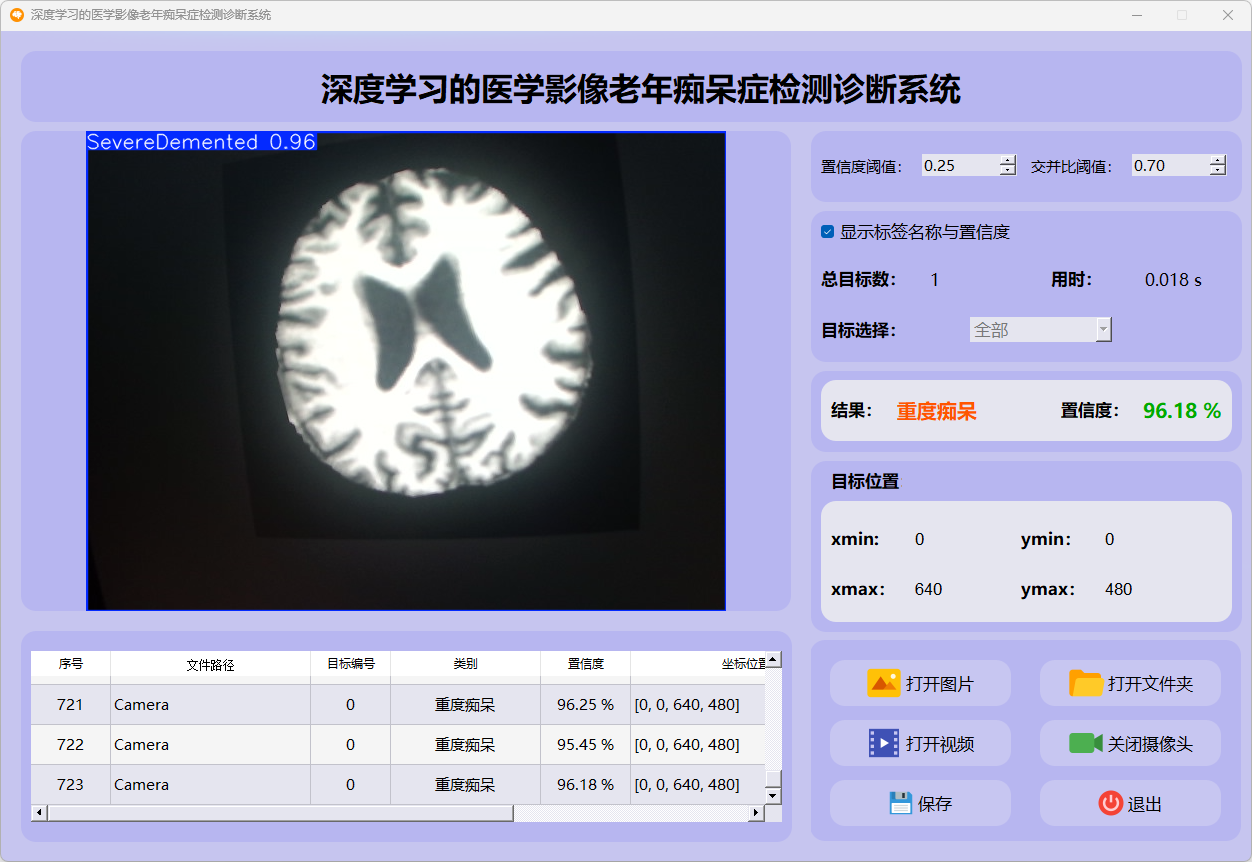Click the yellow folder icon
Screen dimensions: 1252x862
pos(1085,684)
